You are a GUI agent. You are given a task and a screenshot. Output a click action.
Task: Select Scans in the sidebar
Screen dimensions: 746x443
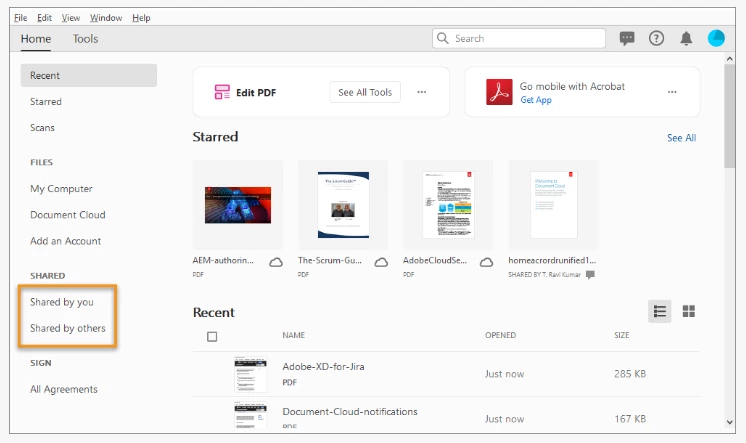(42, 128)
